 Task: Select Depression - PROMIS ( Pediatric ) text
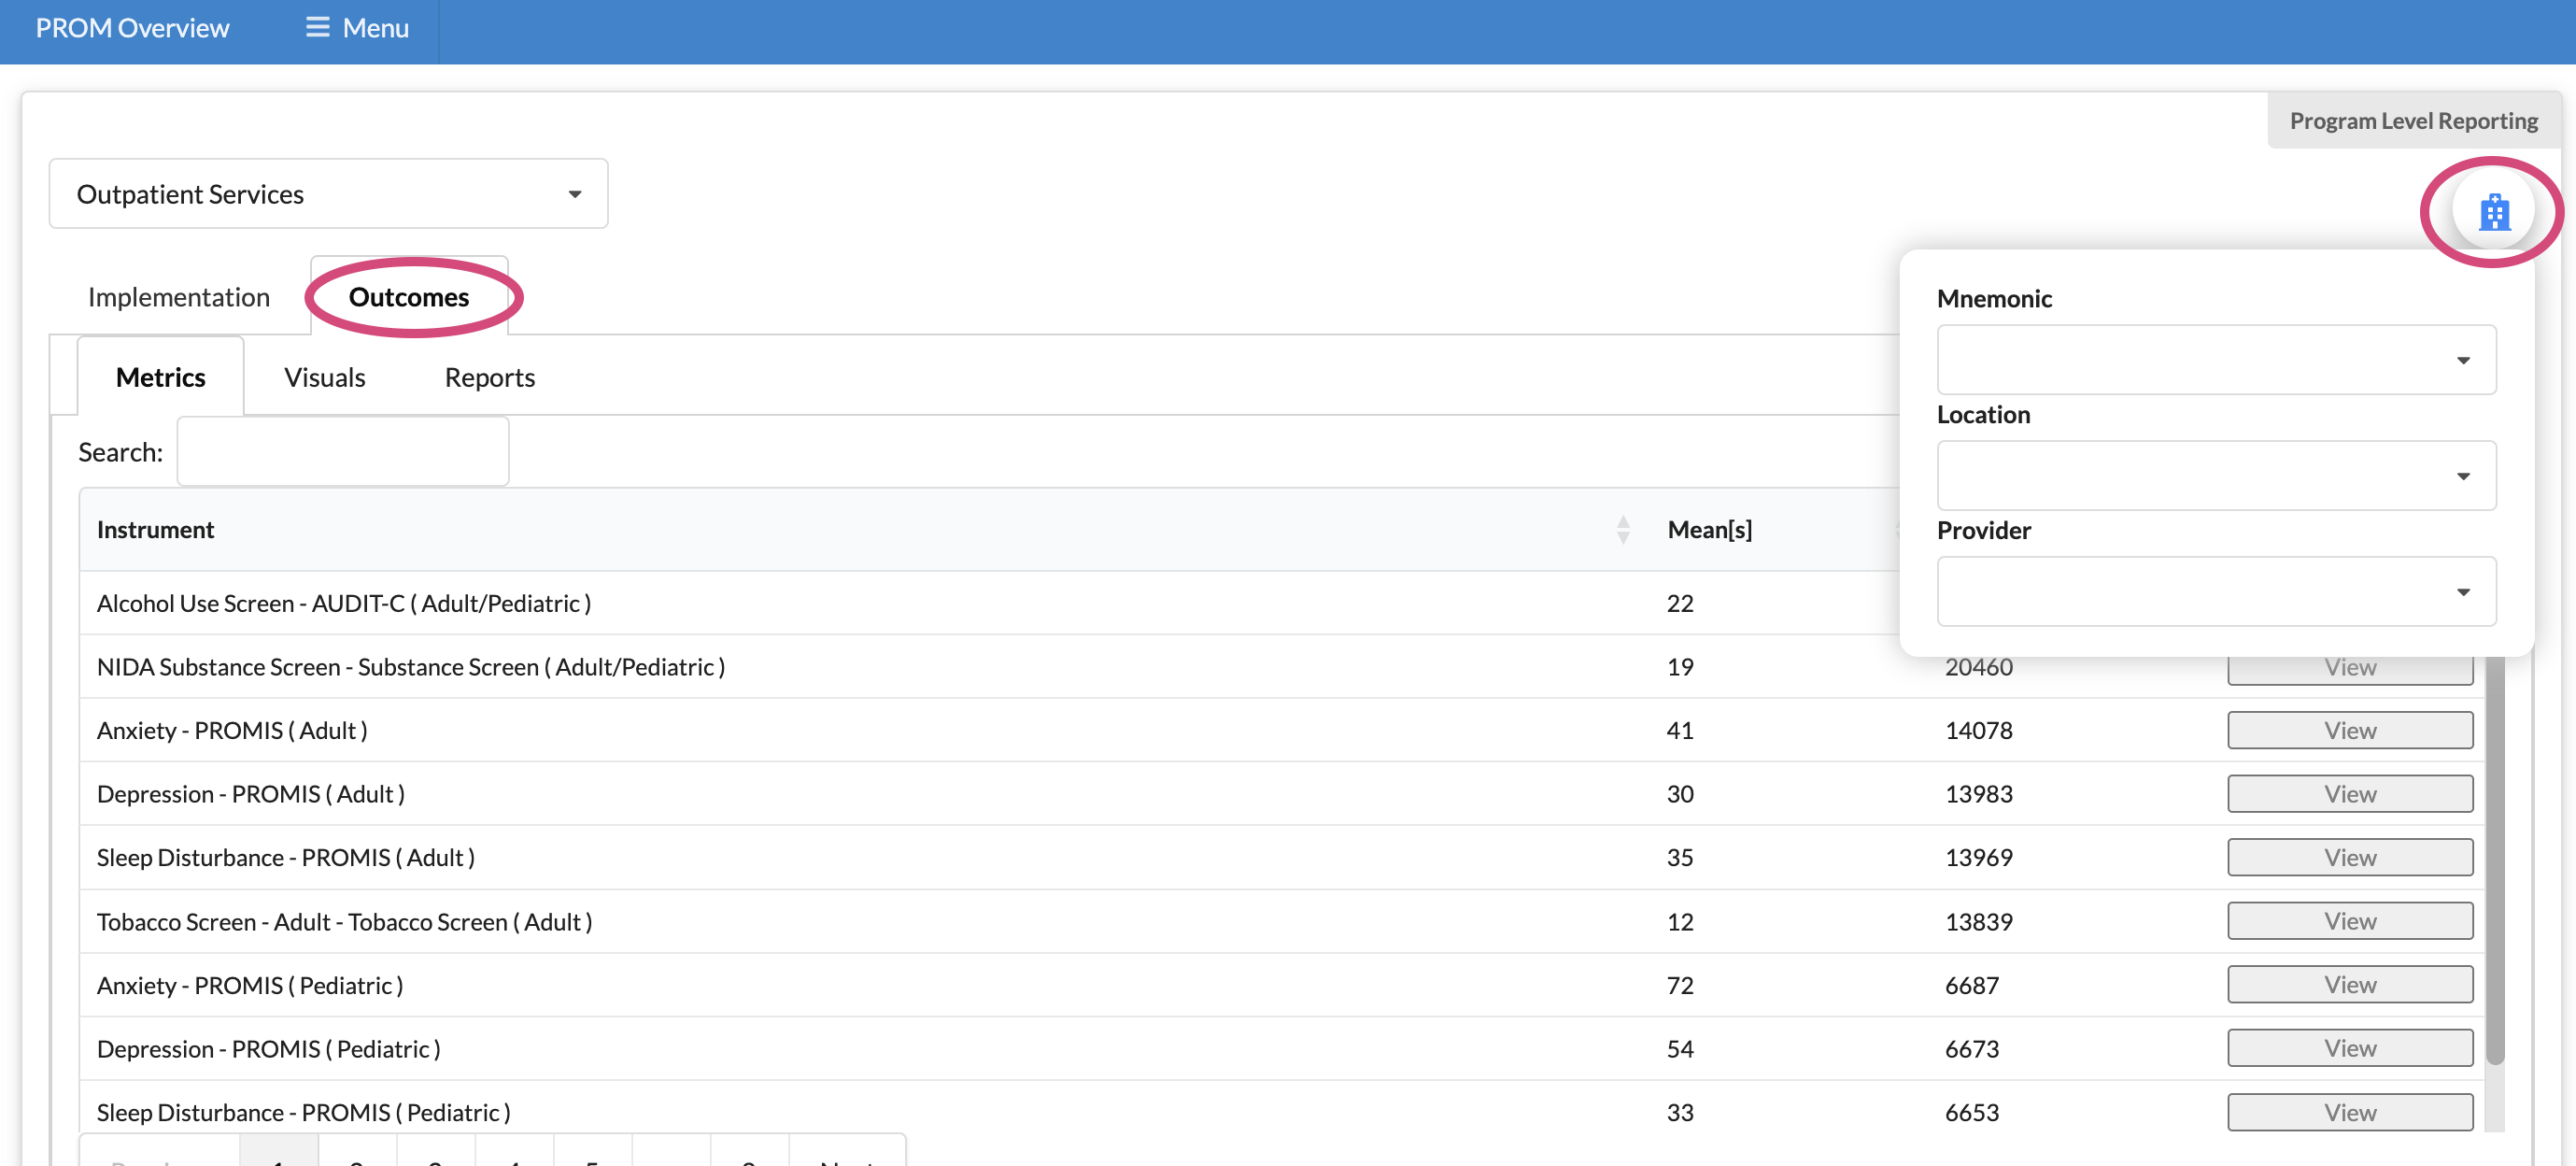(269, 1049)
